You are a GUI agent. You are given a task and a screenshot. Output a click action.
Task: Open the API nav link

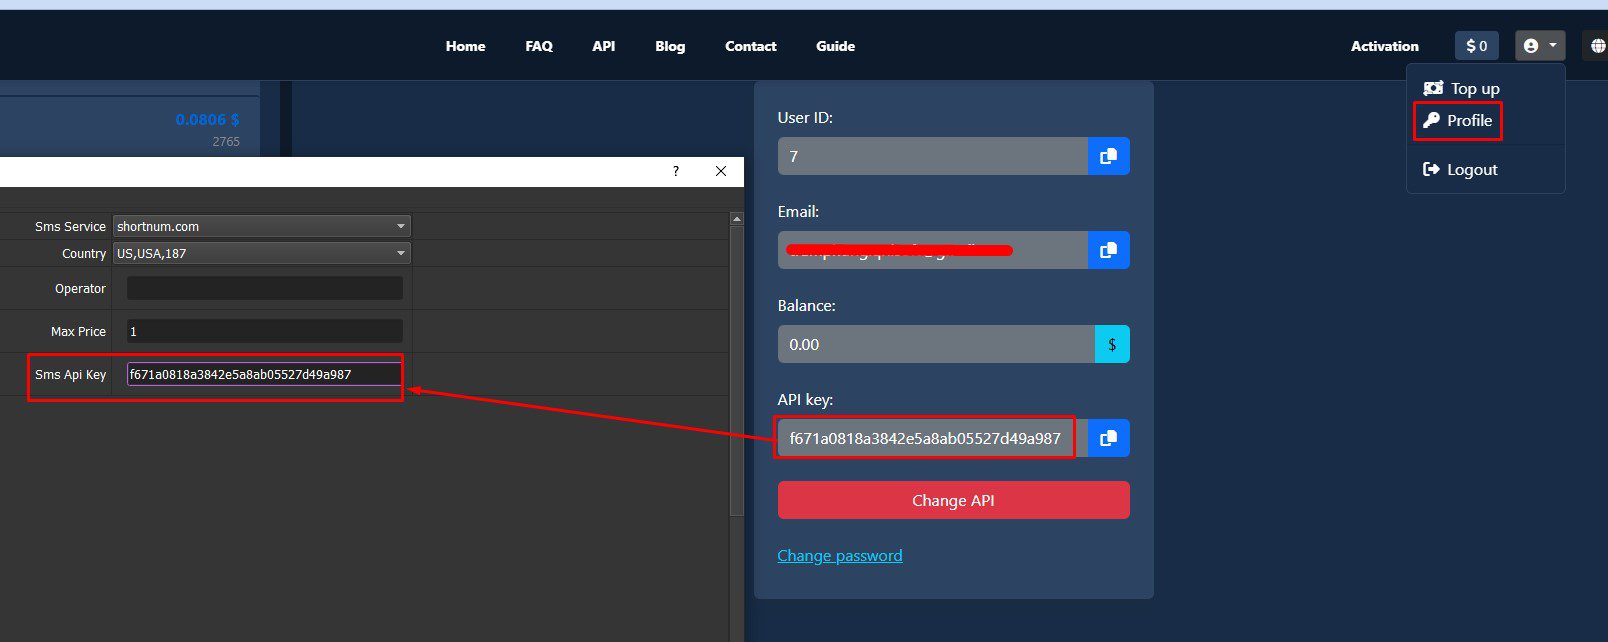[x=604, y=46]
